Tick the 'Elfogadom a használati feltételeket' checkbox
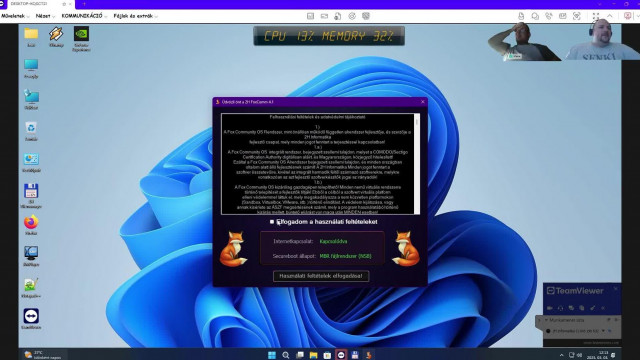Screen dimensions: 640x360 pyautogui.click(x=272, y=222)
